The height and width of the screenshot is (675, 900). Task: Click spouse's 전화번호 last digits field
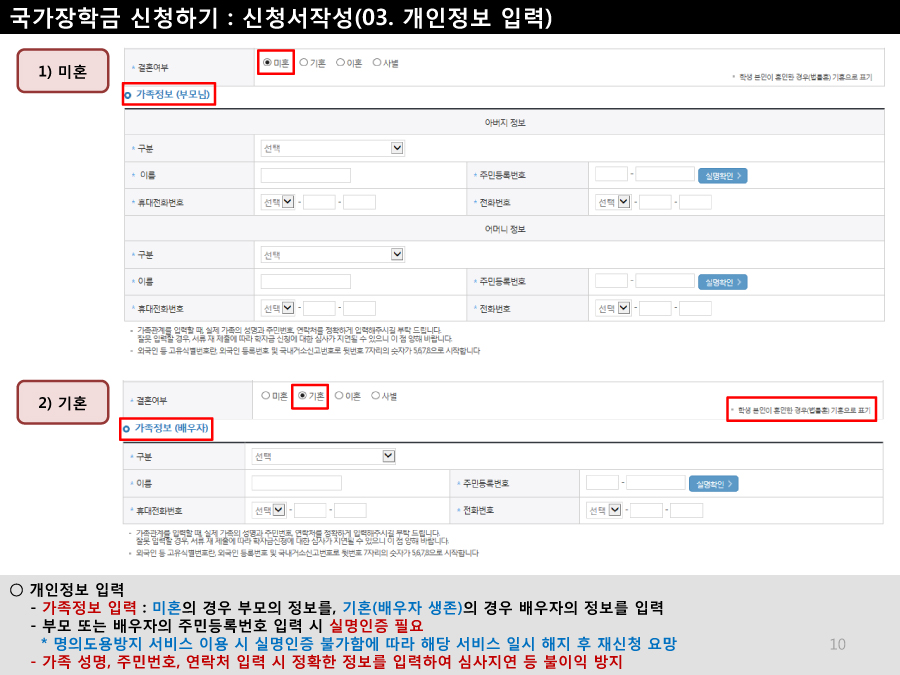[x=686, y=510]
